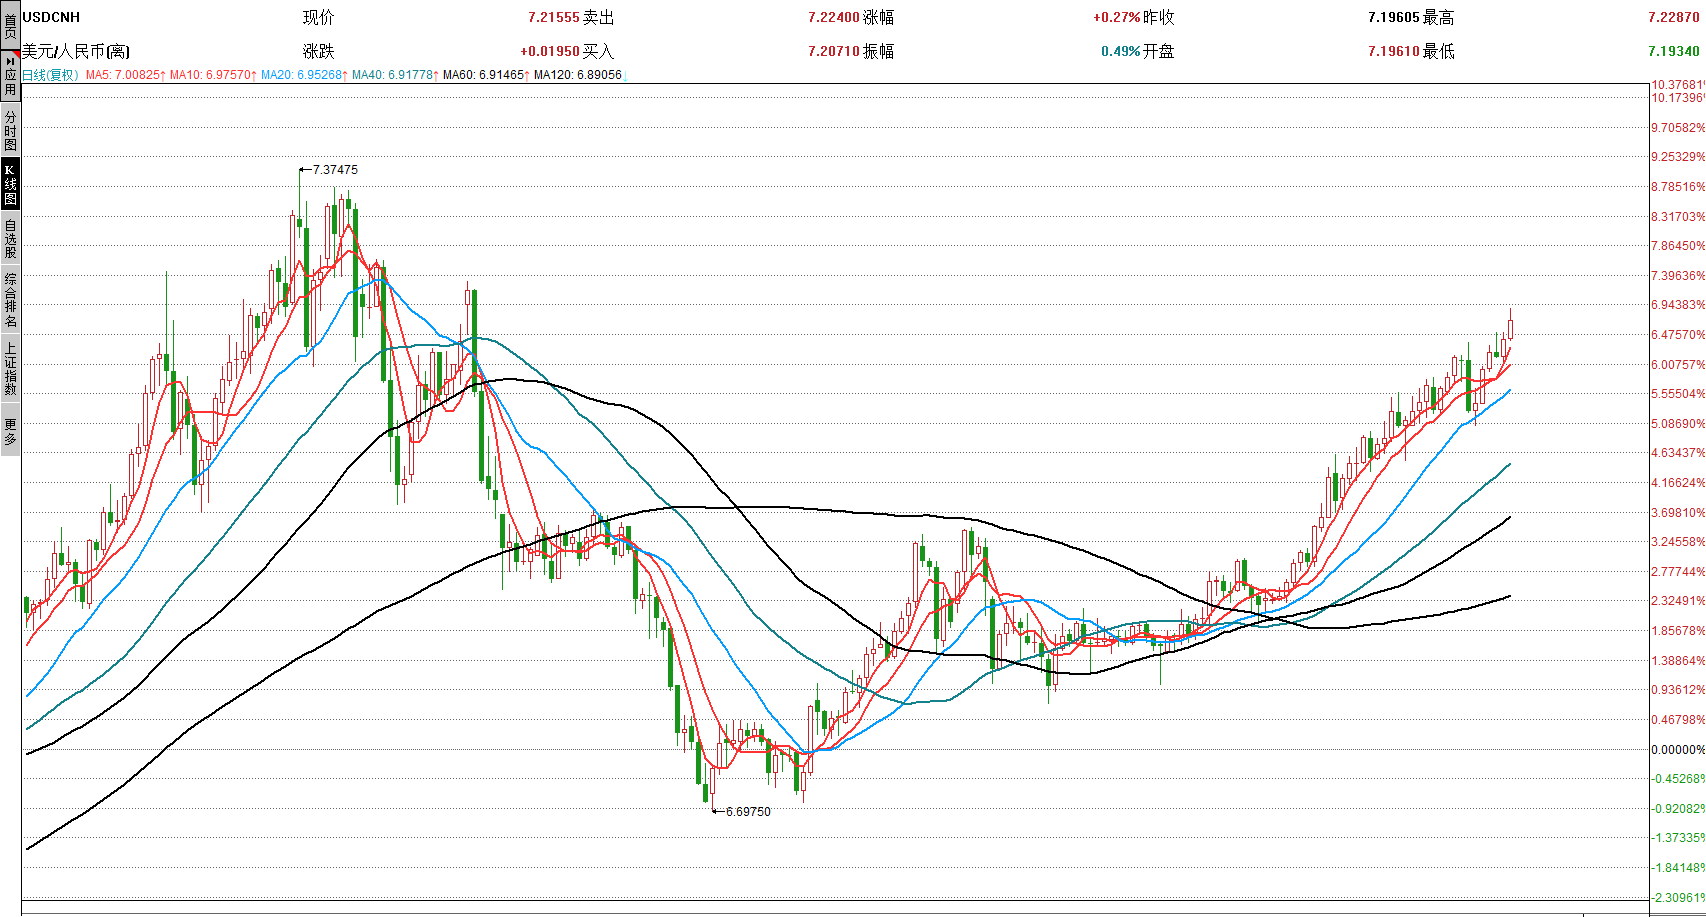
Task: Click the 0.0000% baseline axis label
Action: pos(1677,750)
